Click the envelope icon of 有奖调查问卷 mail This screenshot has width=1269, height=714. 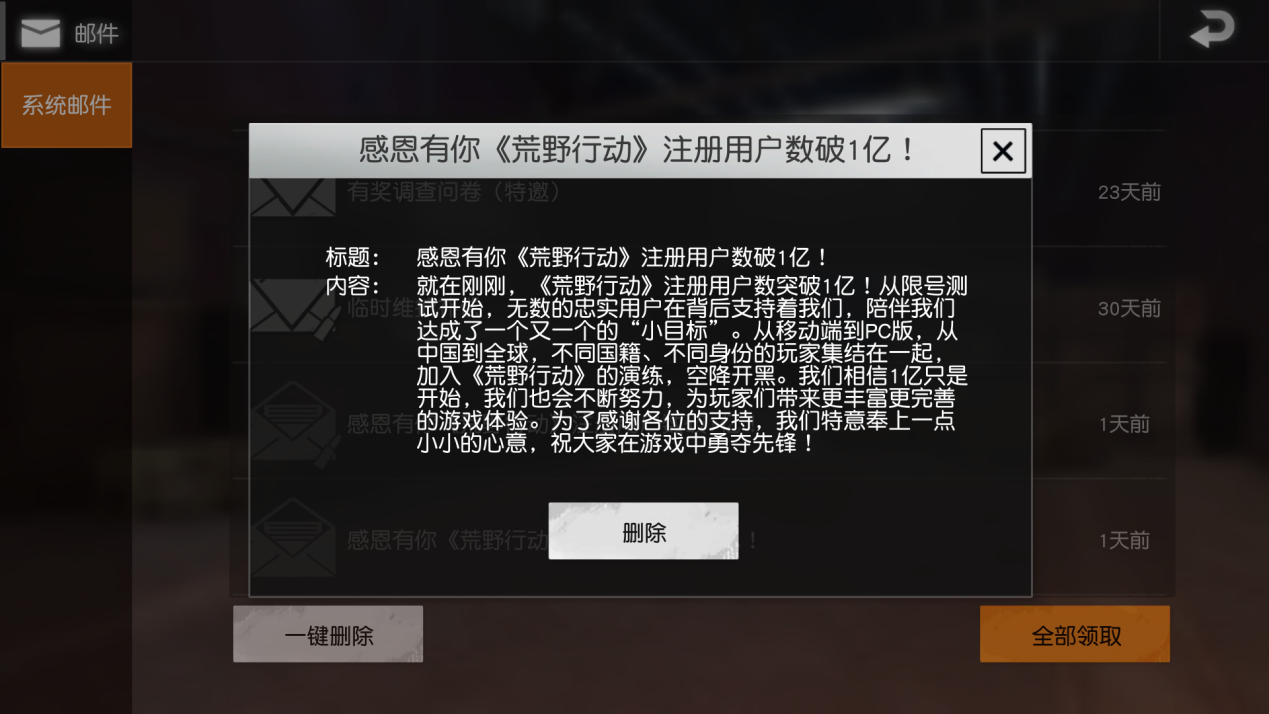293,196
